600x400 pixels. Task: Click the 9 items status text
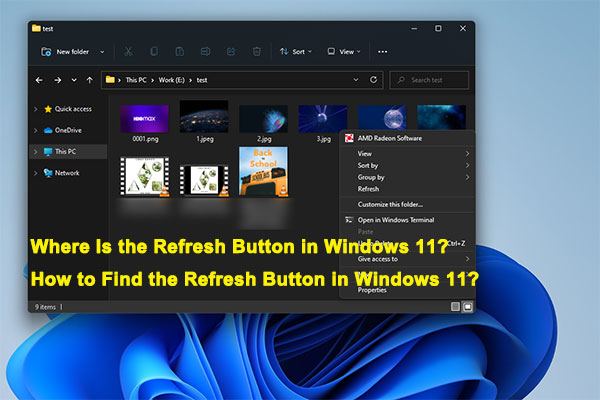[x=45, y=307]
